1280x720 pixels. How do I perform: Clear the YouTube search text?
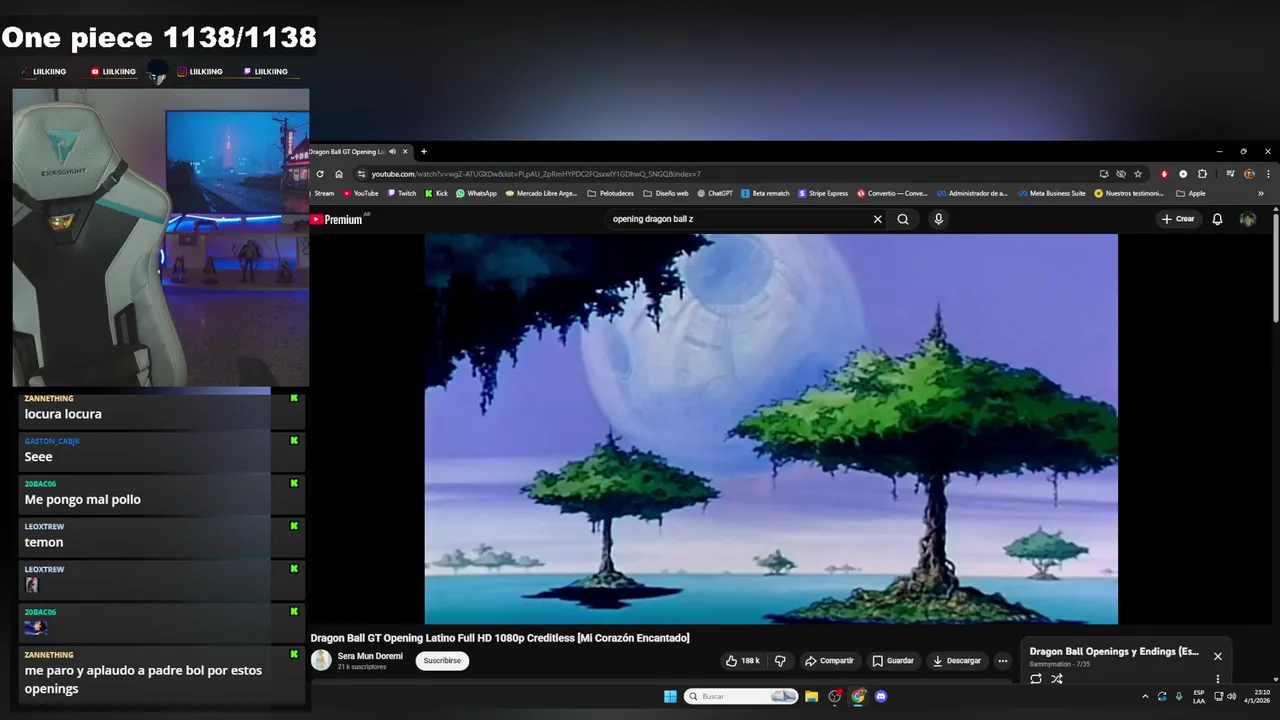[878, 219]
